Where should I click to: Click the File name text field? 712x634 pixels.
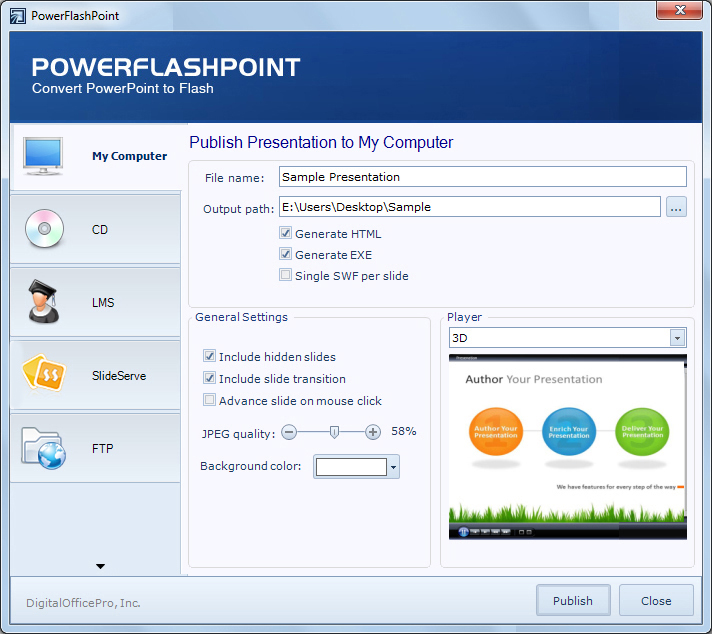[x=482, y=177]
